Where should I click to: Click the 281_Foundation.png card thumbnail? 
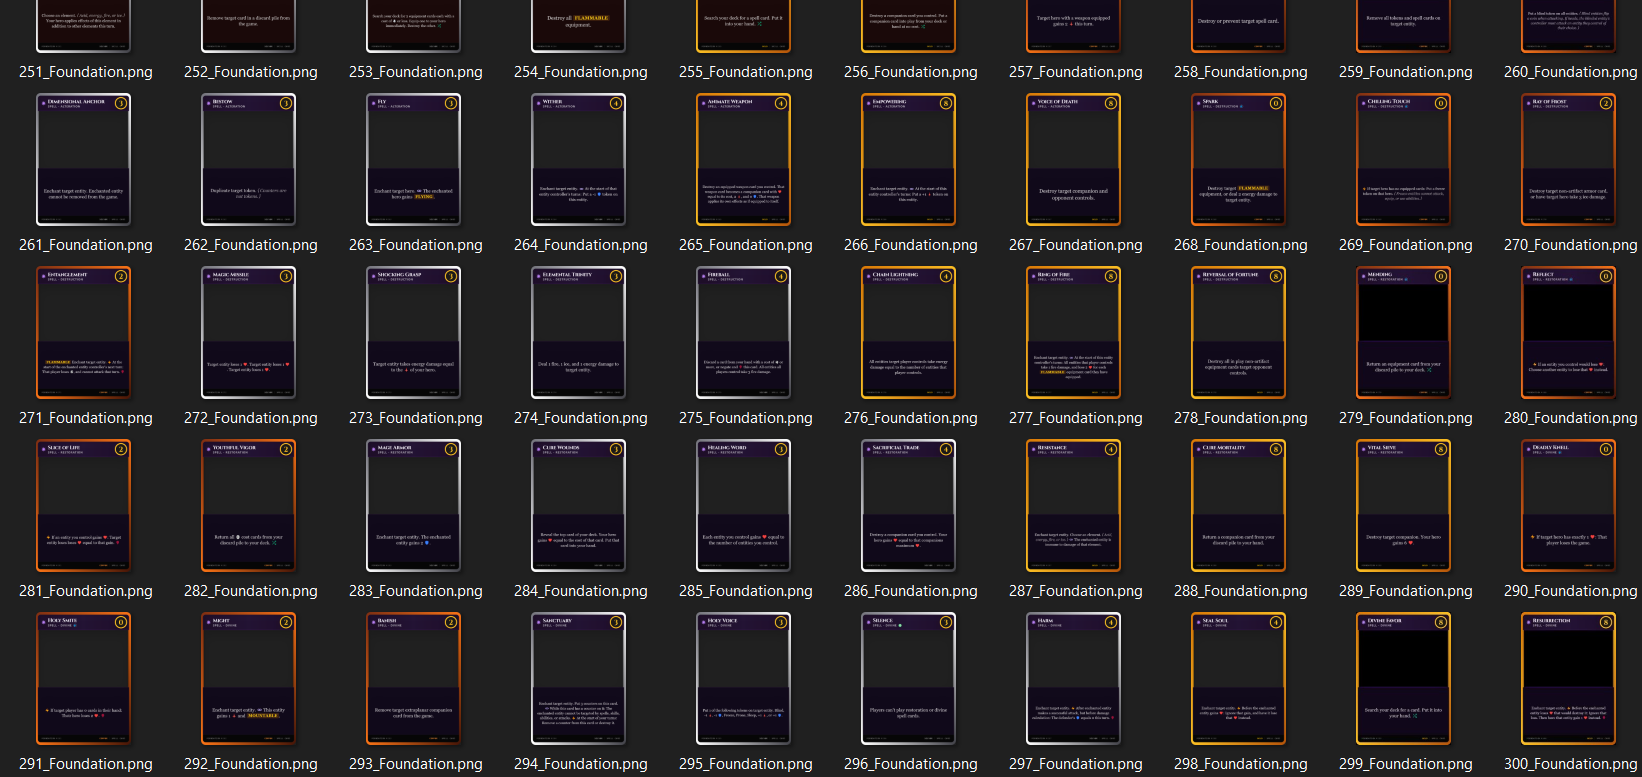(84, 506)
